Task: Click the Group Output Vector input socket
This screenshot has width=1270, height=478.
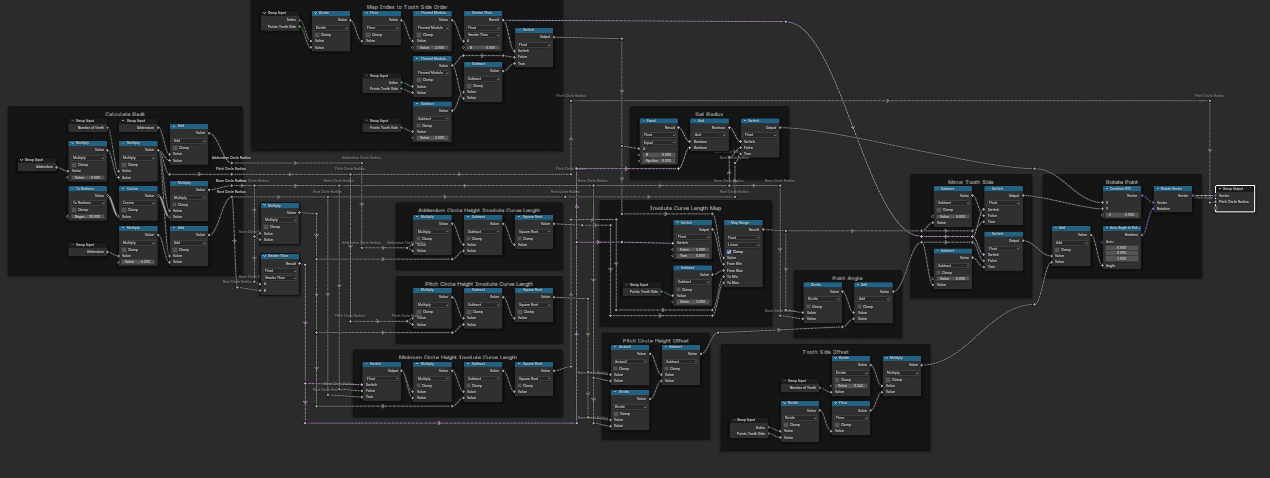Action: click(x=1214, y=195)
